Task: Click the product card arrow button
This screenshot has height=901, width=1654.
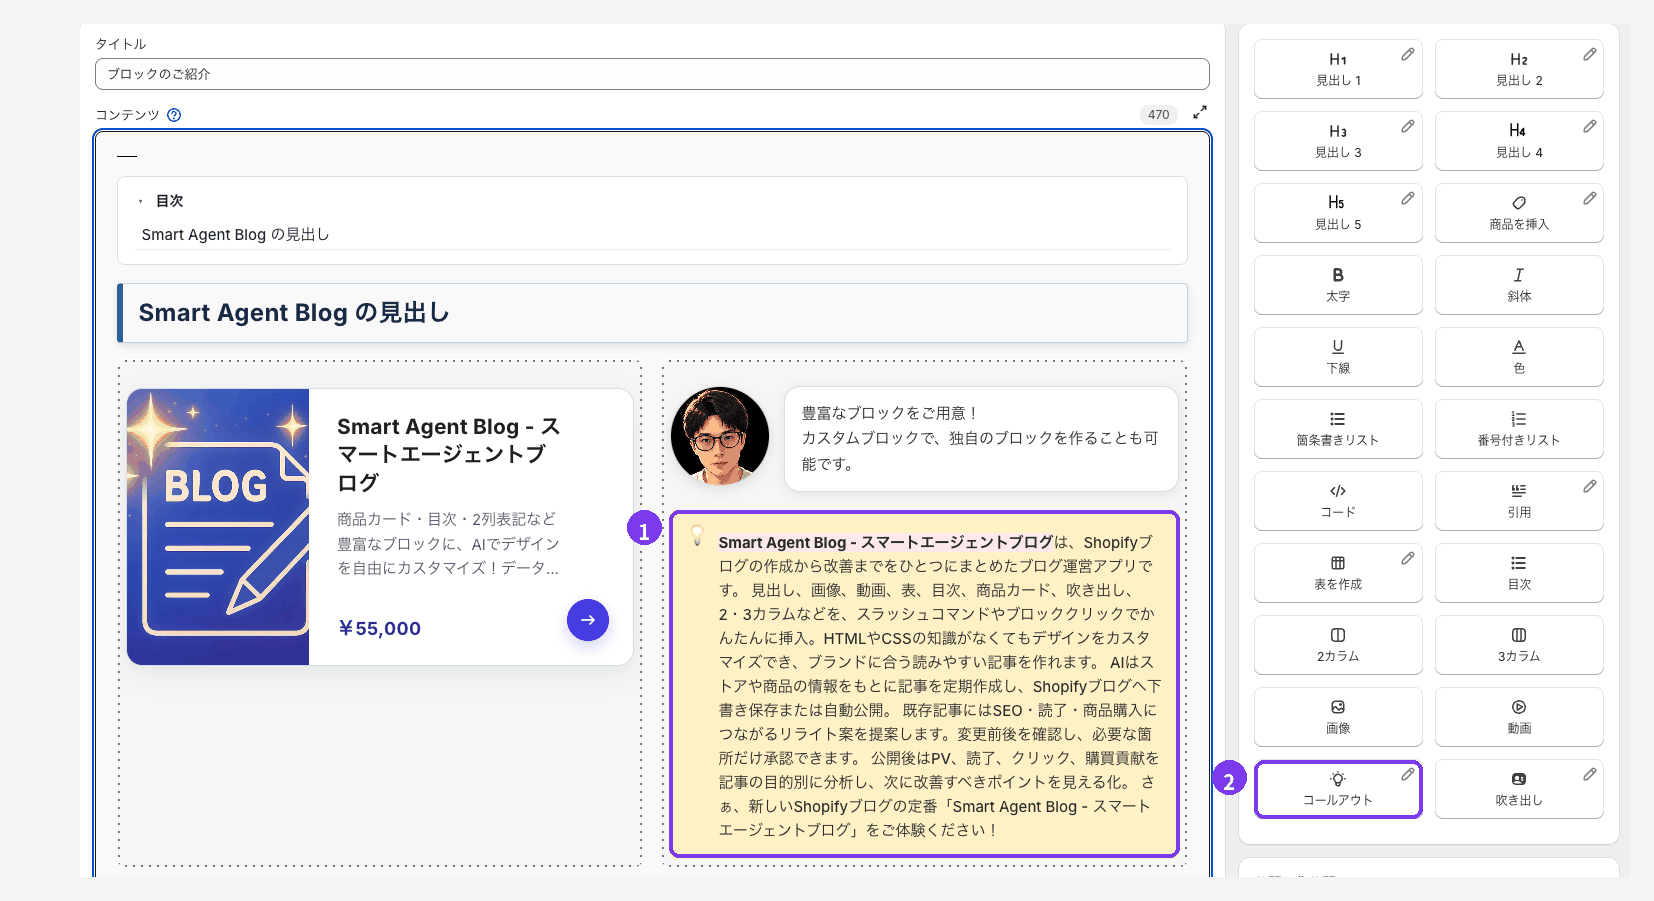Action: (588, 620)
